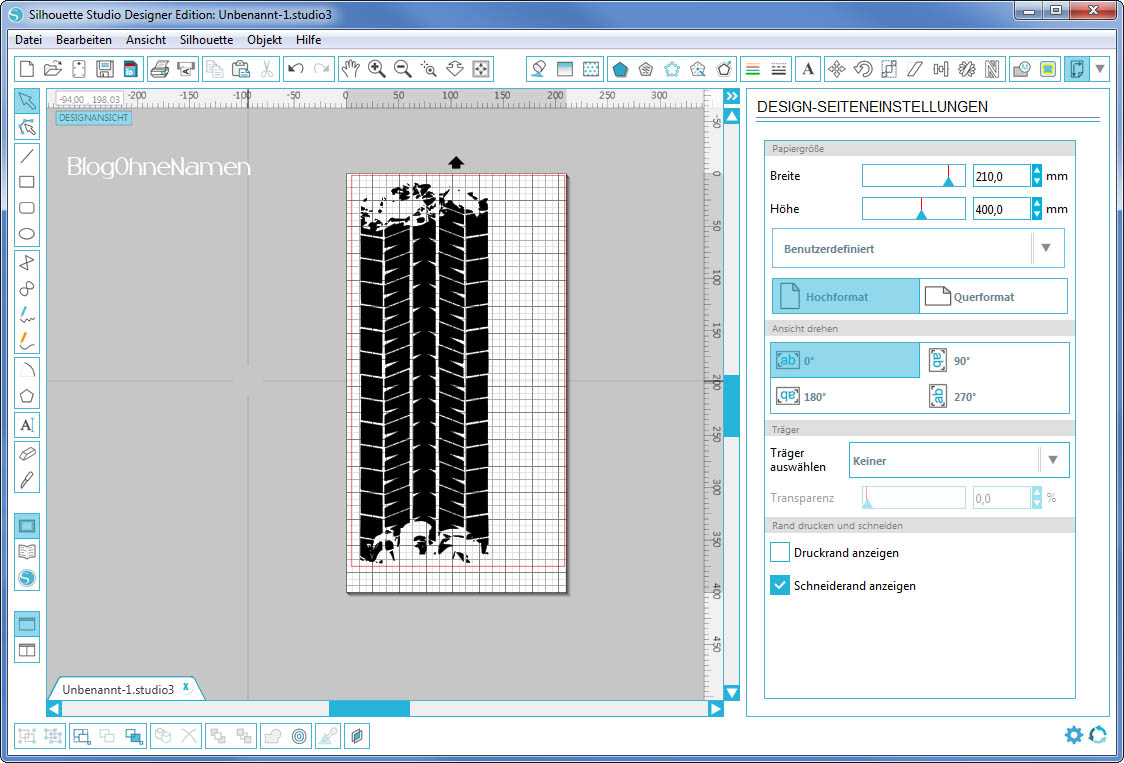Image resolution: width=1124 pixels, height=763 pixels.
Task: Switch to Querformat orientation
Action: click(992, 297)
